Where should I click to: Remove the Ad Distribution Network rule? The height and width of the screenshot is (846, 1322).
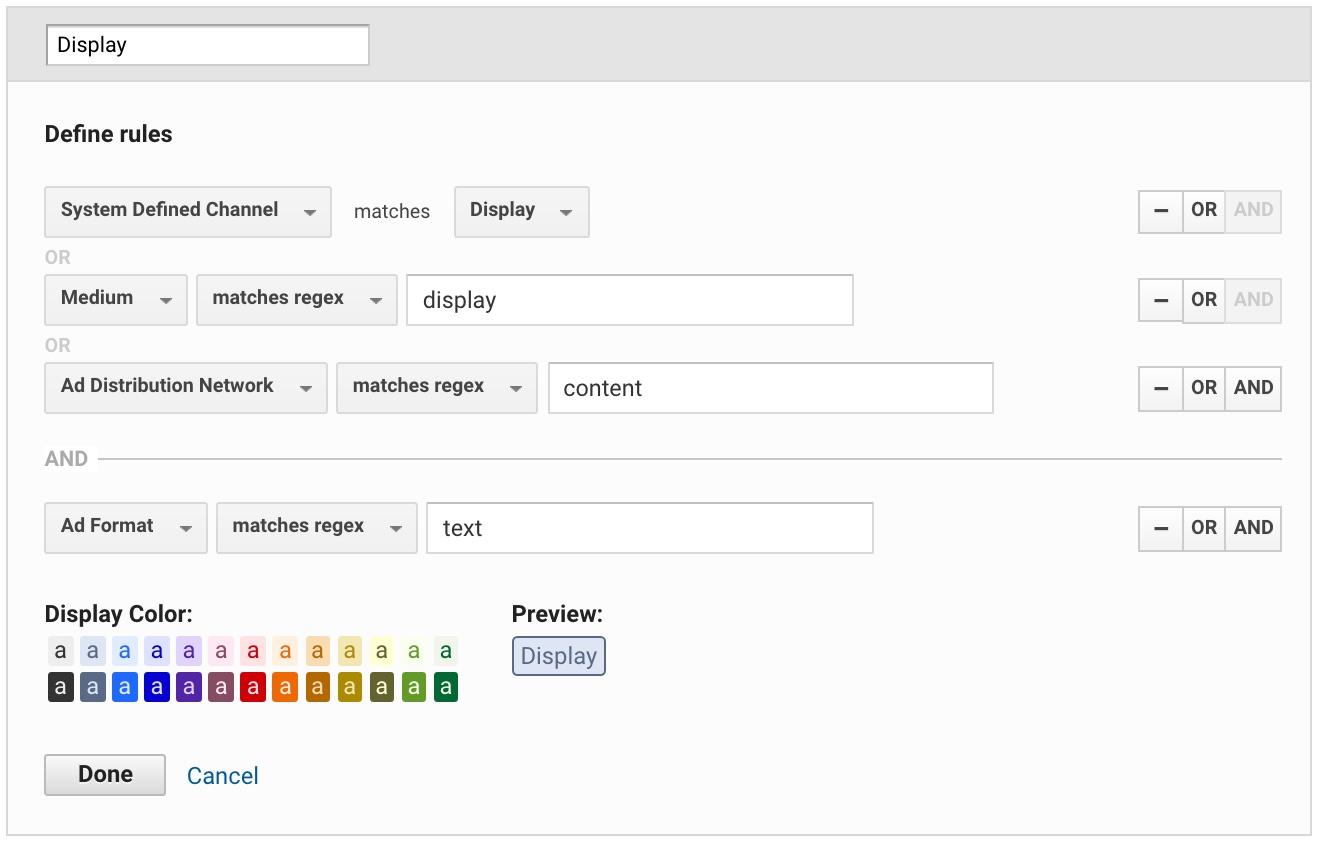[x=1161, y=388]
